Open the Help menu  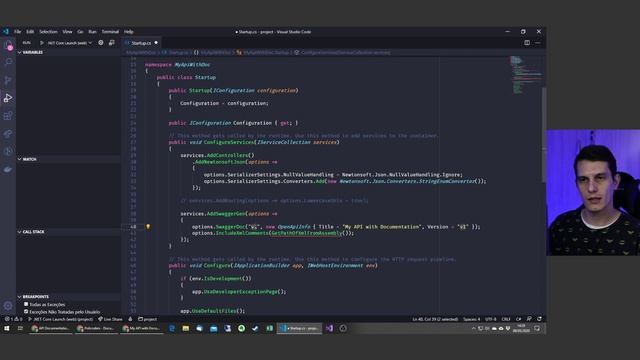[x=129, y=31]
